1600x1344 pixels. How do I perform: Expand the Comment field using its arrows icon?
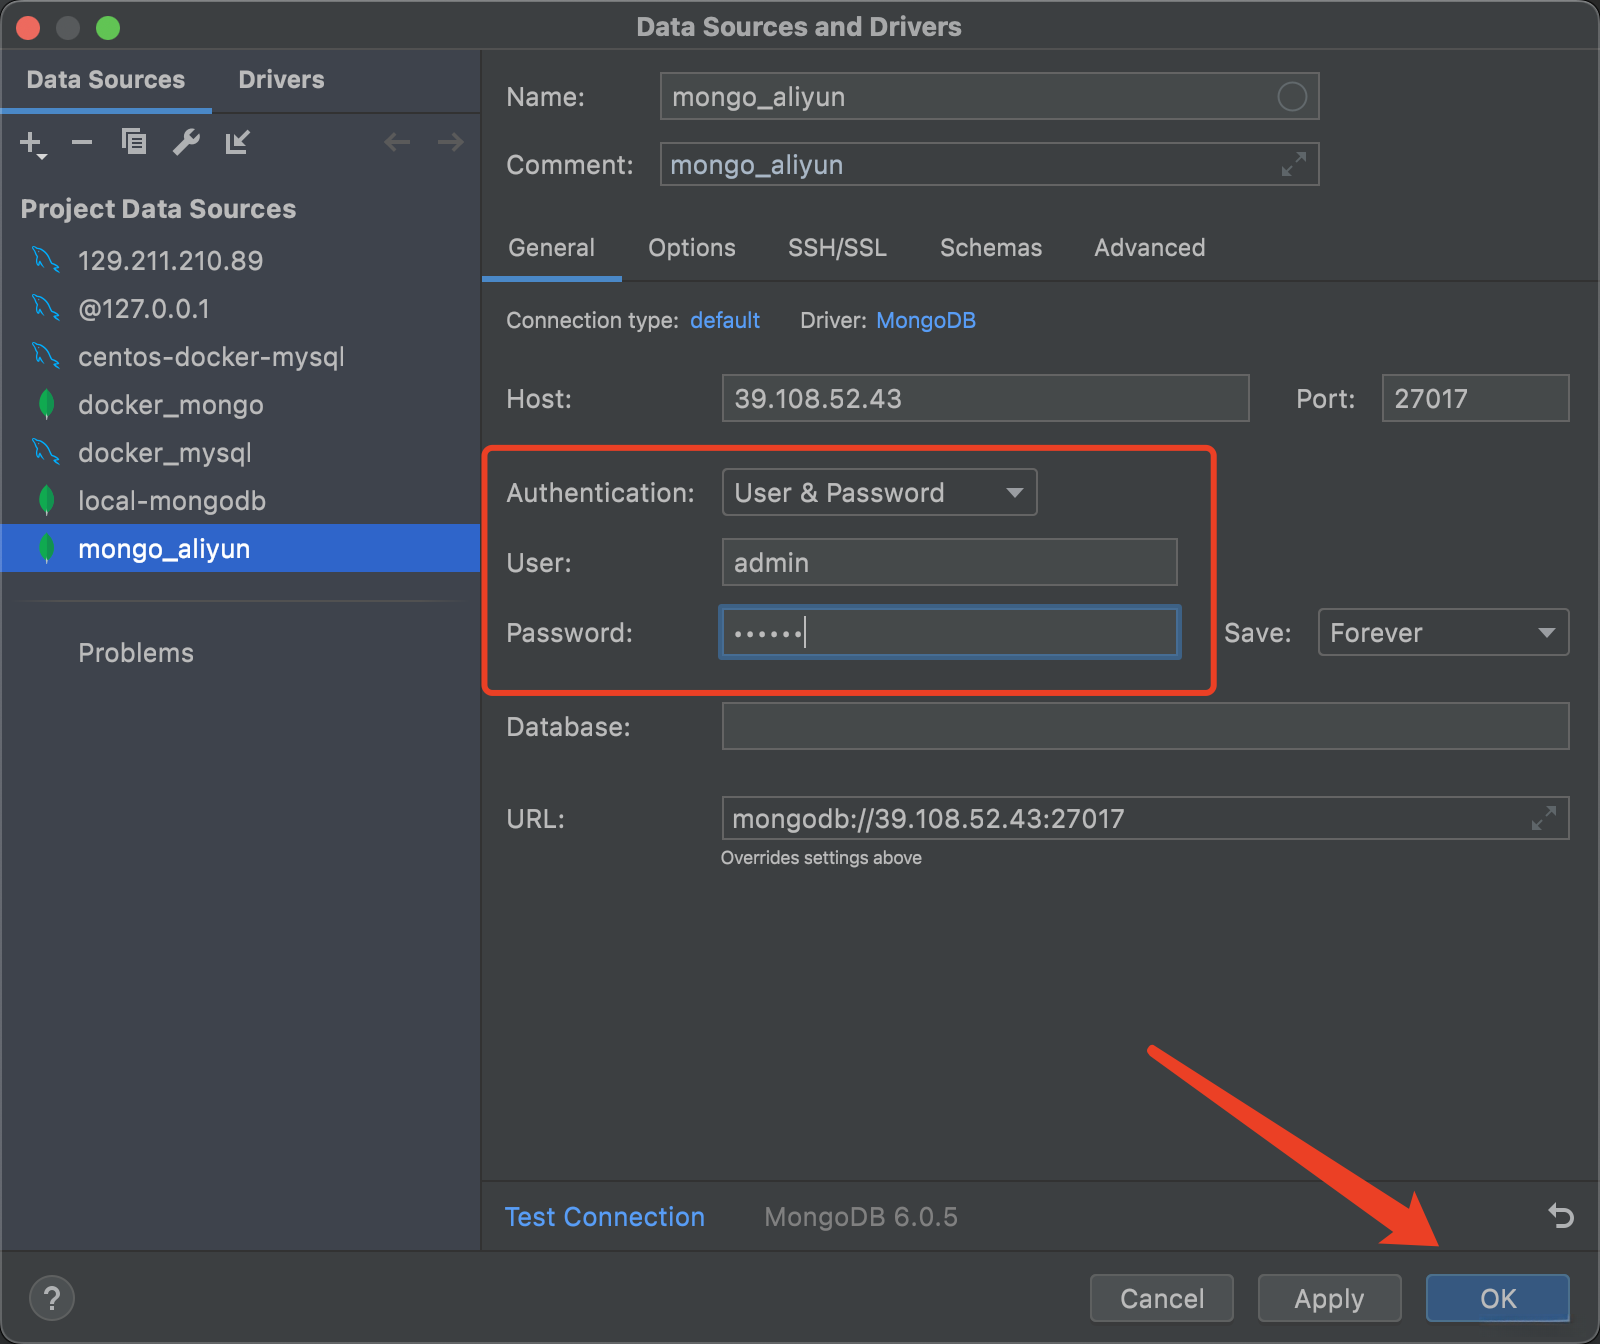[1294, 164]
